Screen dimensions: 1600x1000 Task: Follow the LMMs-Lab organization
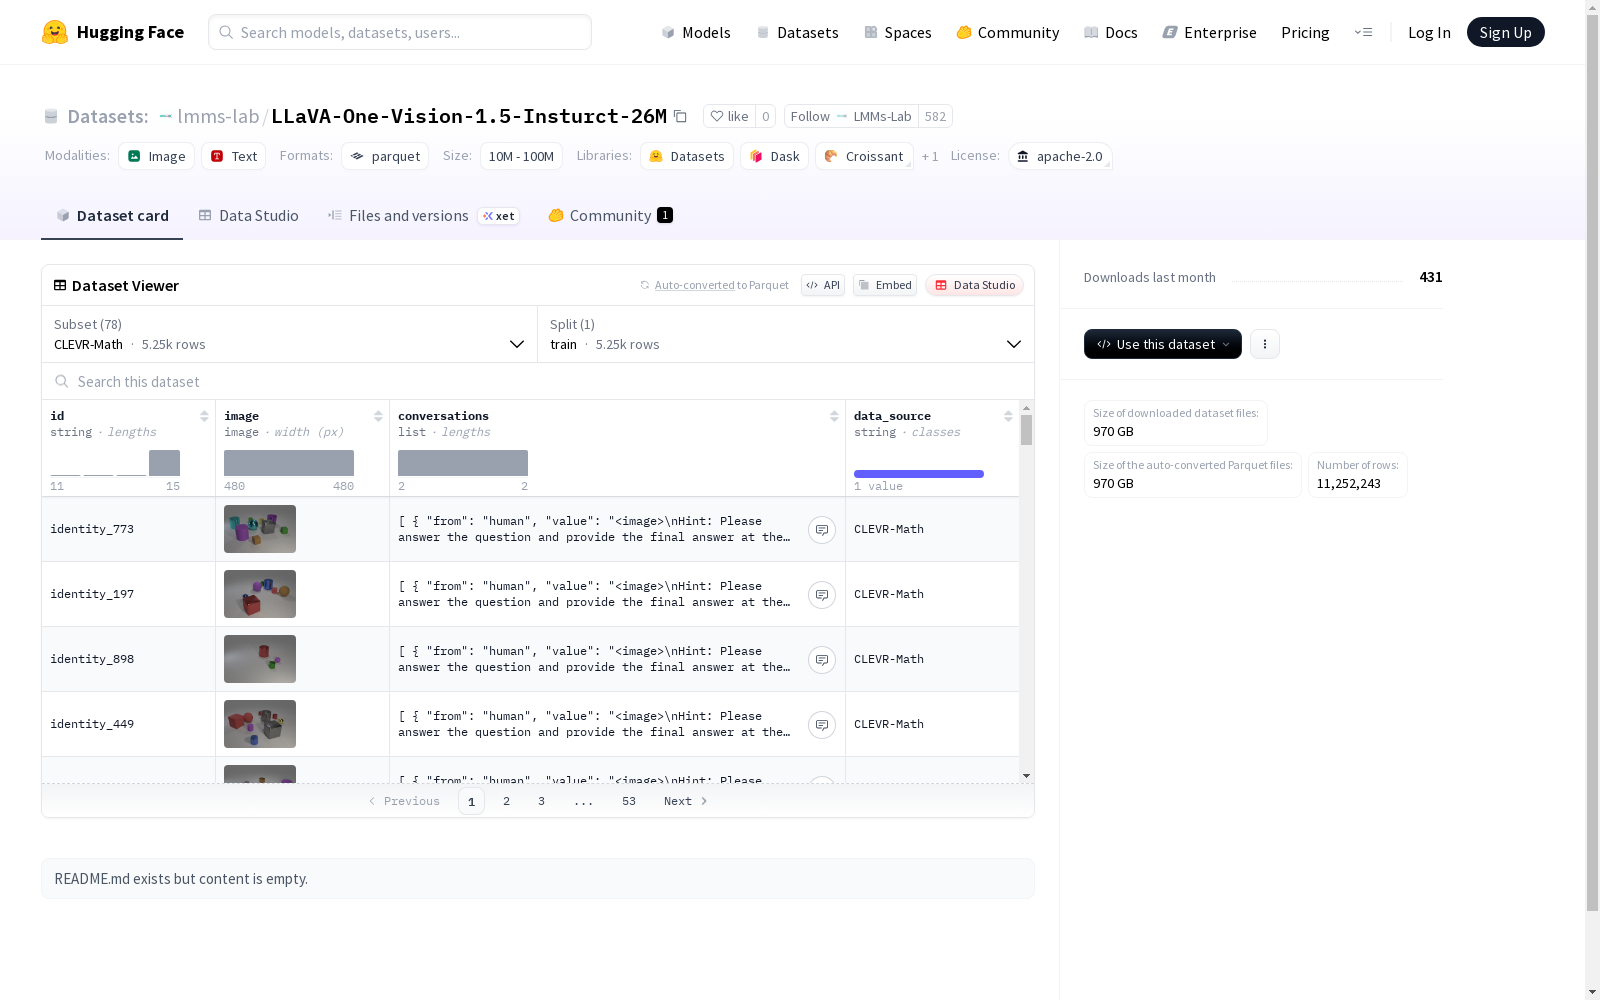coord(851,117)
